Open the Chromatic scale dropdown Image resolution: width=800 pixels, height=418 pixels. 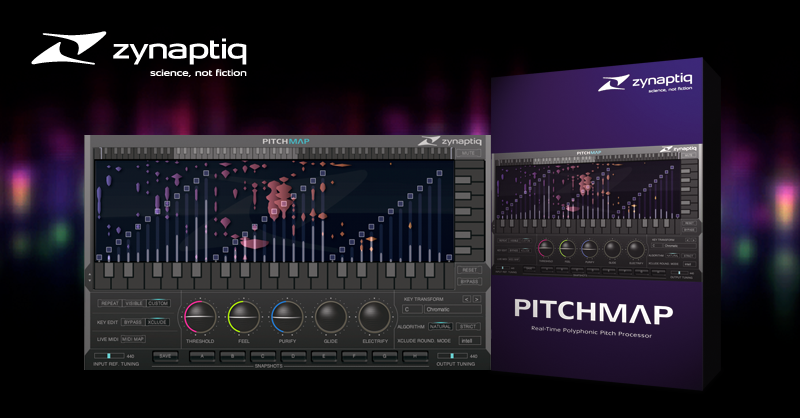[x=453, y=309]
